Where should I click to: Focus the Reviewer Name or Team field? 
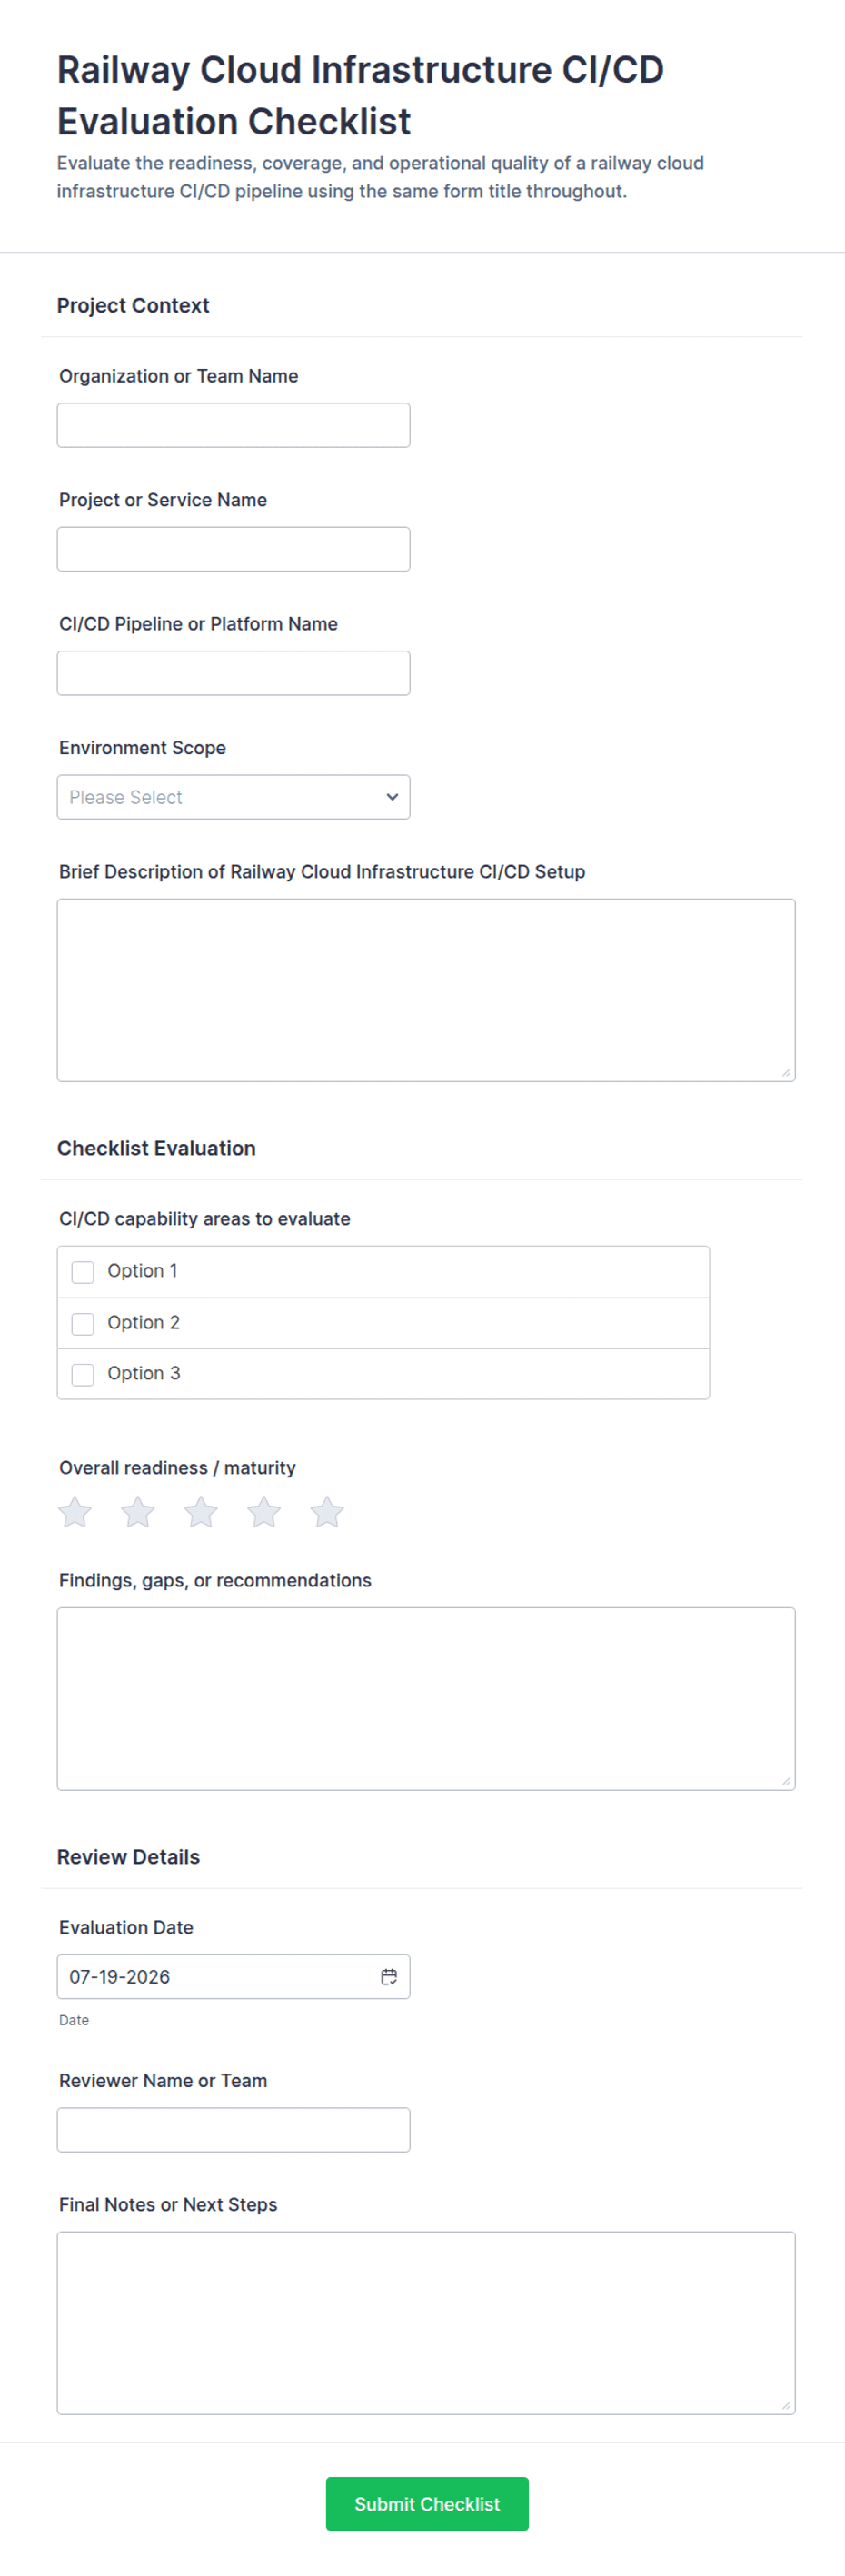pos(233,2129)
